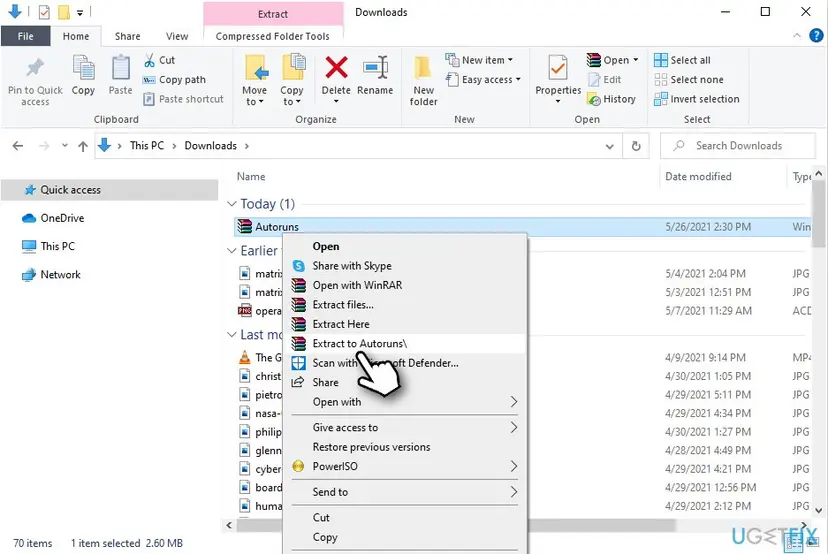Screen dimensions: 828x554
Task: Choose Extract Here from context menu
Action: (405, 324)
